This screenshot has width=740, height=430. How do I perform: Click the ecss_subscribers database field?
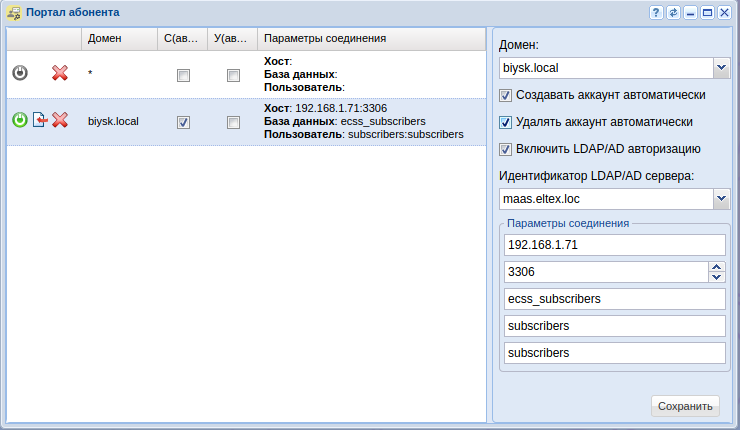coord(614,299)
